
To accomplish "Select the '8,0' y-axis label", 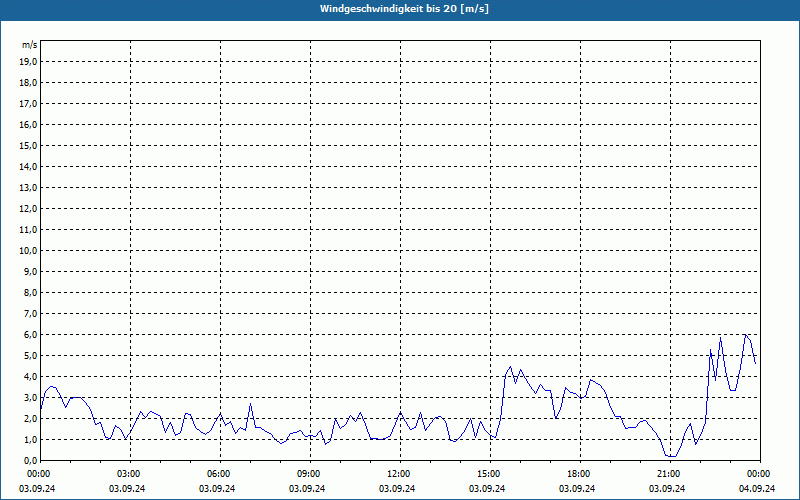I will pos(30,292).
